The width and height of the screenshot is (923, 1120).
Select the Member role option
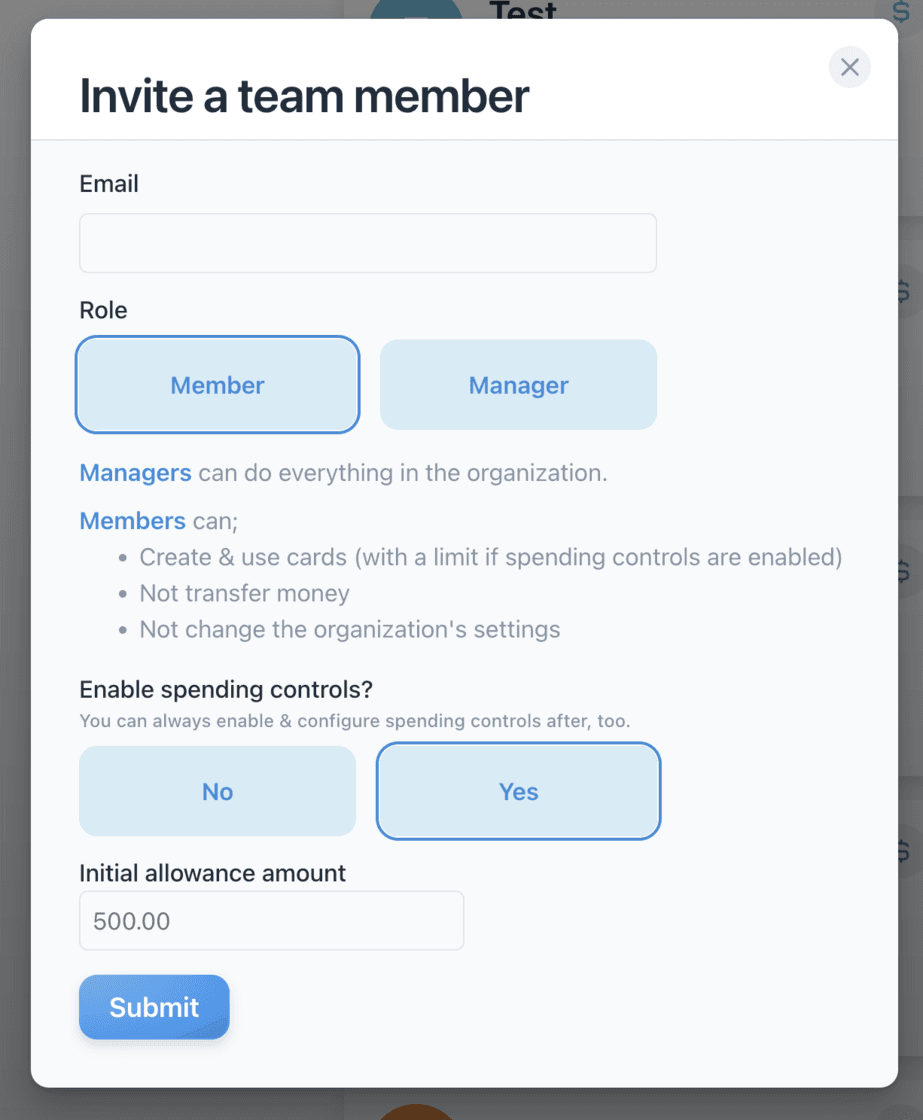pyautogui.click(x=217, y=385)
